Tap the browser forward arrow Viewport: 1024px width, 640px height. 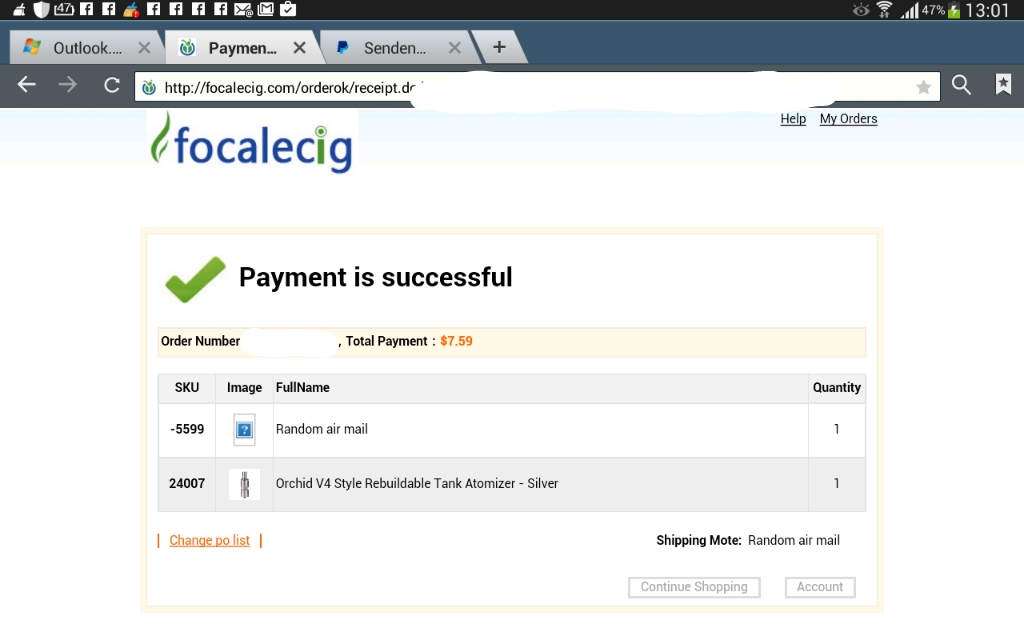[x=68, y=85]
